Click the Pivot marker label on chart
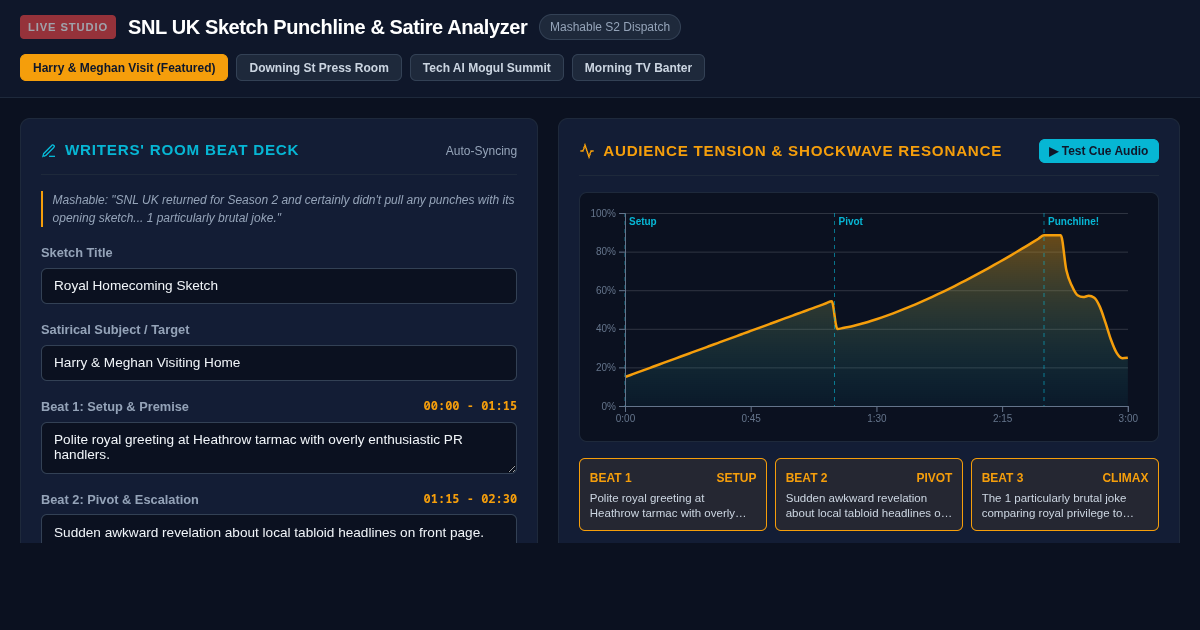 (851, 222)
